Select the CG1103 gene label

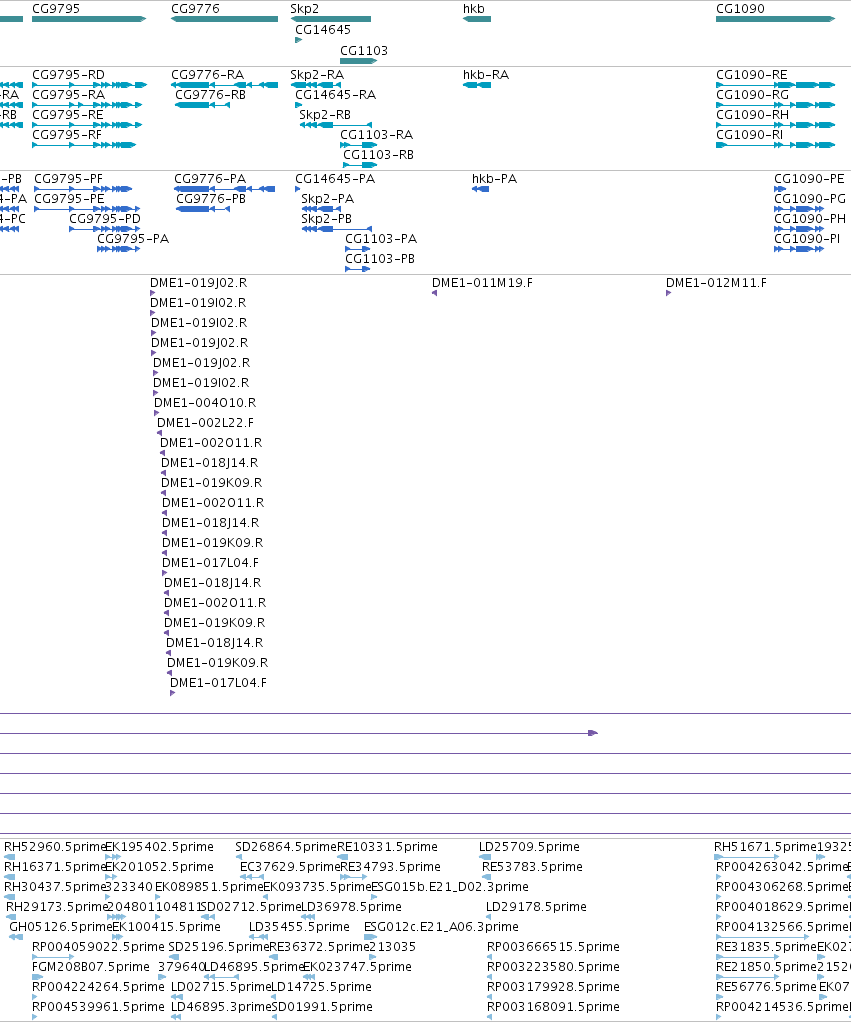coord(364,51)
